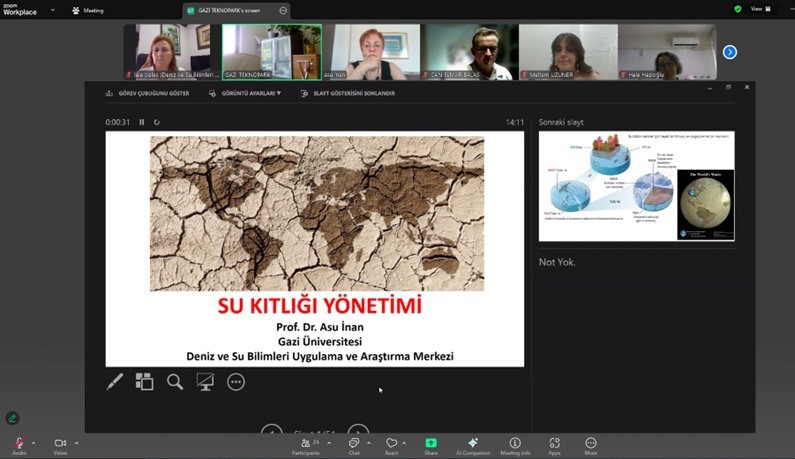Viewport: 795px width, 459px height.
Task: Click the Sonraki slayt label
Action: [x=561, y=122]
